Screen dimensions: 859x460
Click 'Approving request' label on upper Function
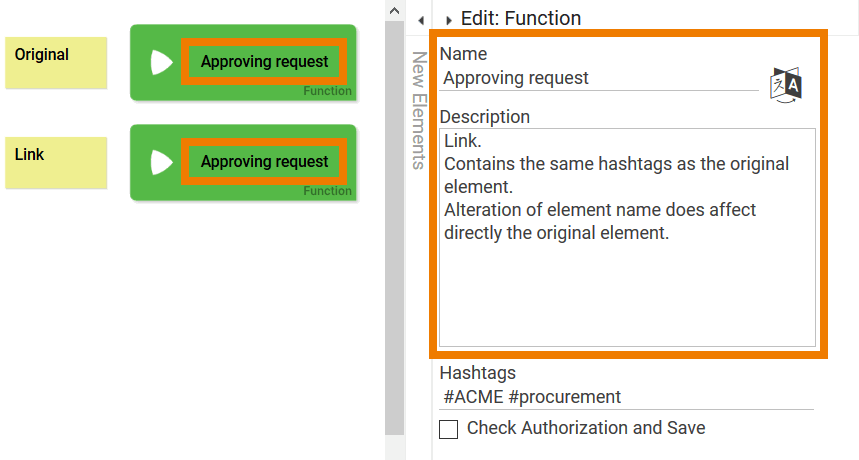coord(264,62)
